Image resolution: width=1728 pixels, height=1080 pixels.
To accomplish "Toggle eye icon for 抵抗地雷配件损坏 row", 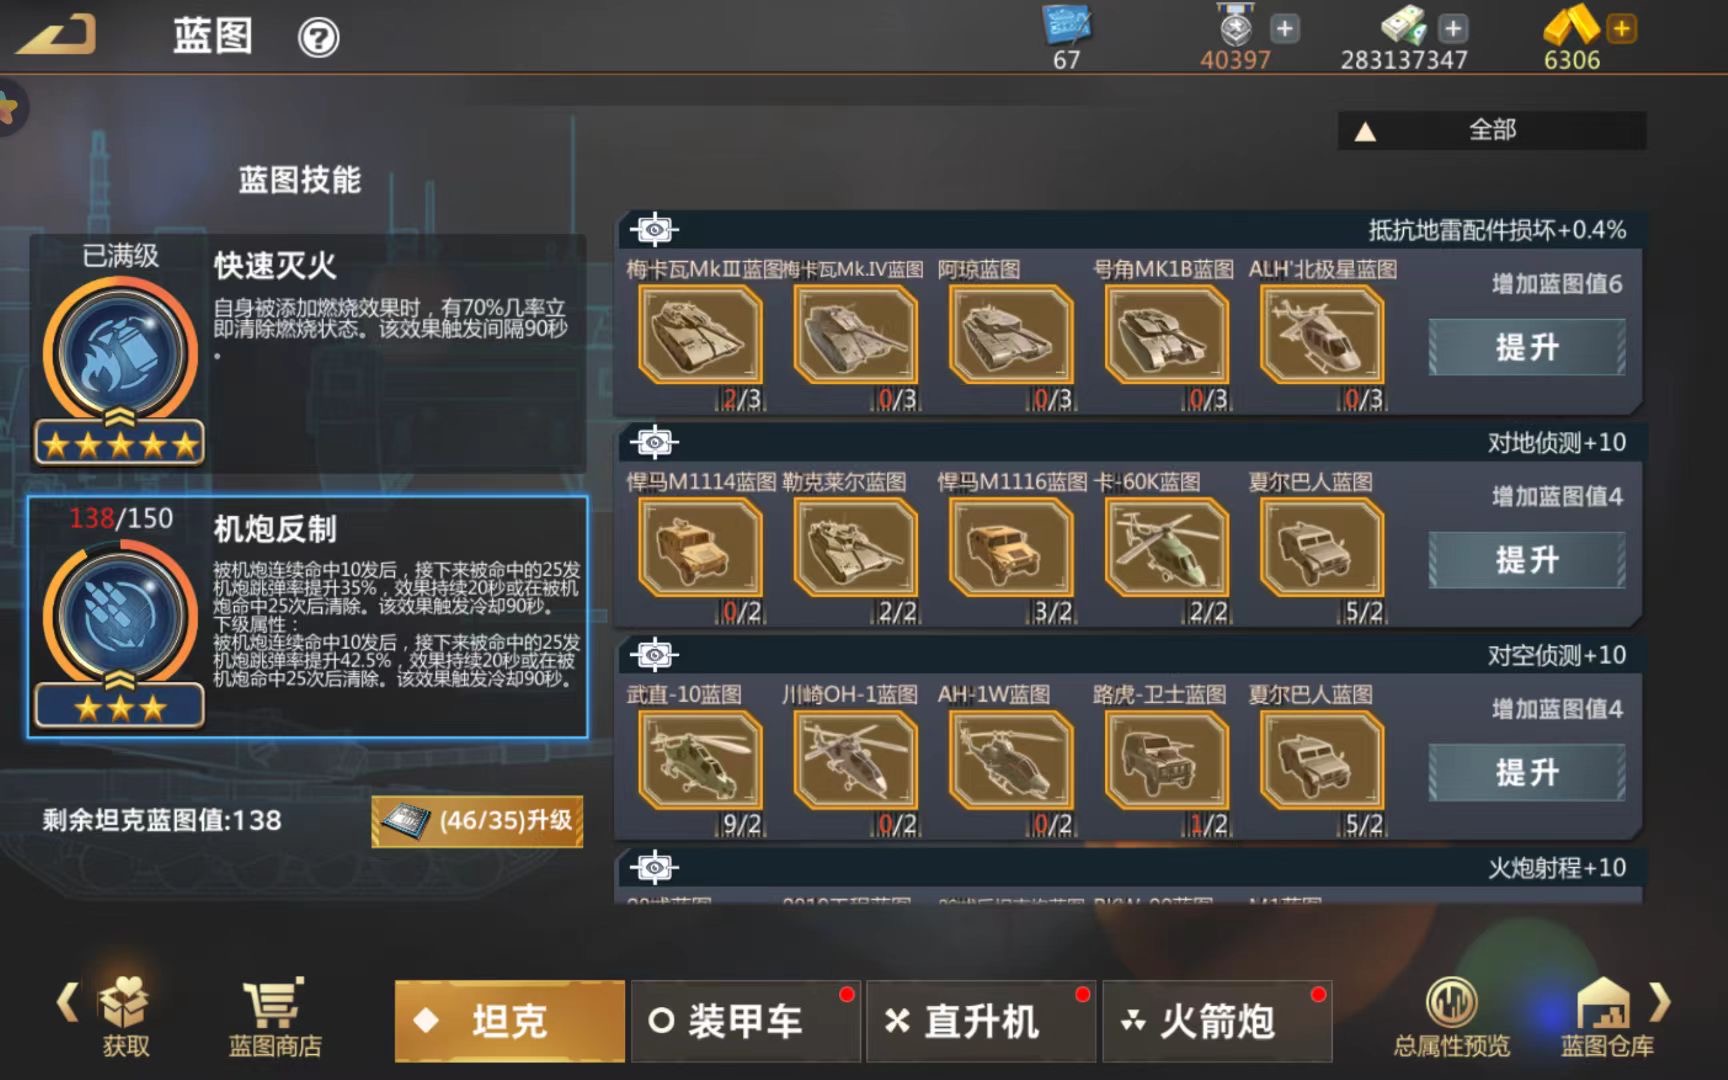I will [x=654, y=230].
